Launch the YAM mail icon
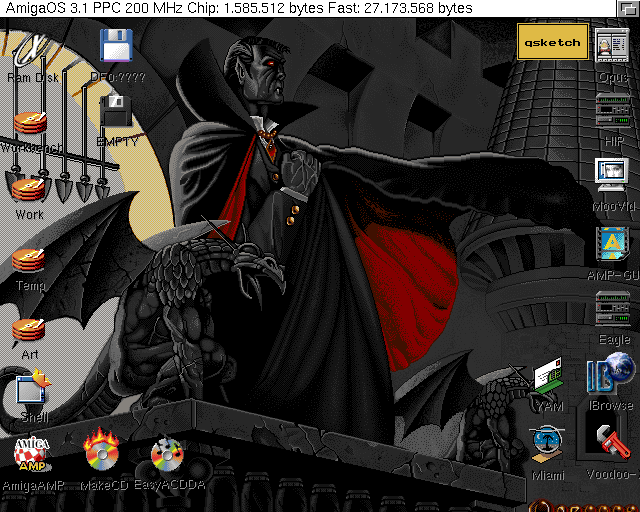640x512 pixels. 549,375
